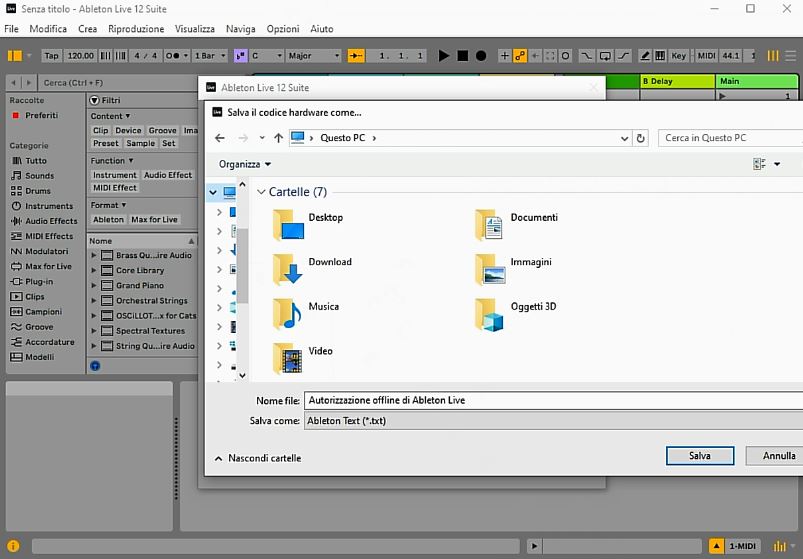This screenshot has height=559, width=803.
Task: Open the Organizza dropdown menu
Action: pyautogui.click(x=245, y=164)
